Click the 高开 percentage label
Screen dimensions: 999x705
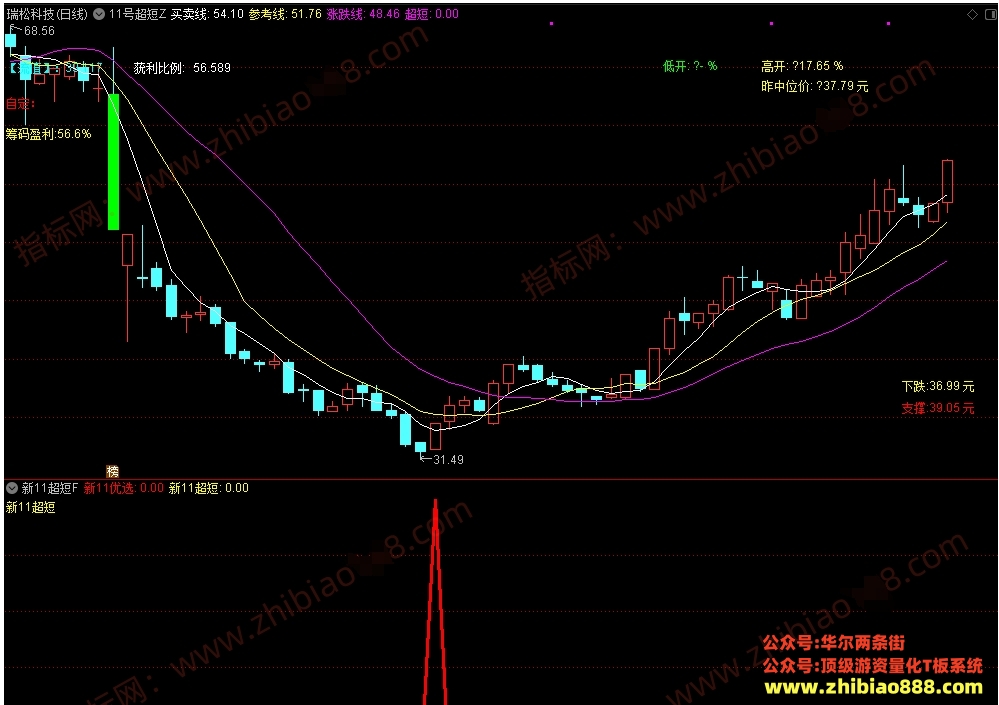click(802, 66)
